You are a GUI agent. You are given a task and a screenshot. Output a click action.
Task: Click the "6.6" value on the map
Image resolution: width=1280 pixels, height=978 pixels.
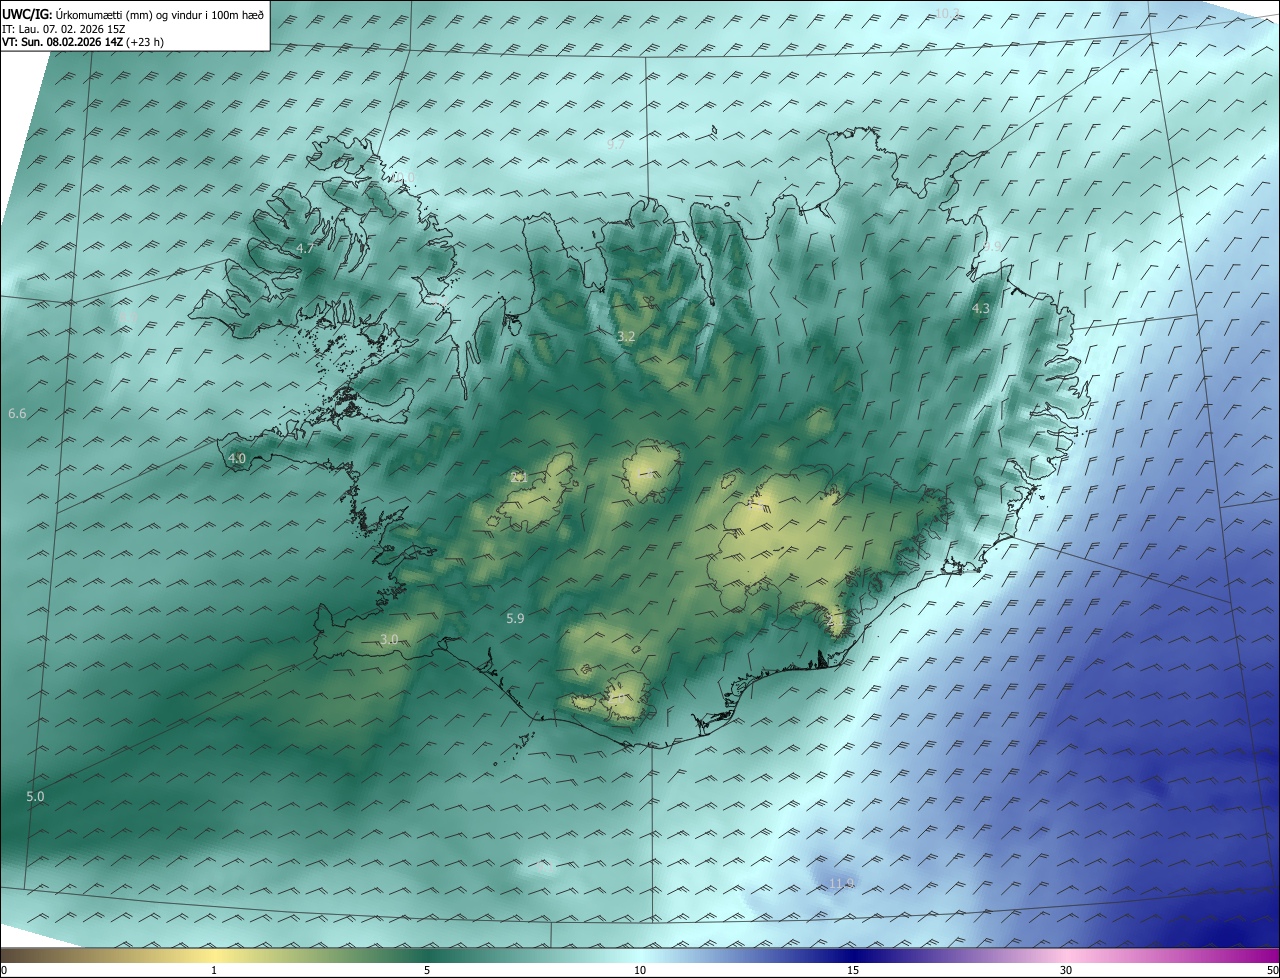(x=17, y=413)
